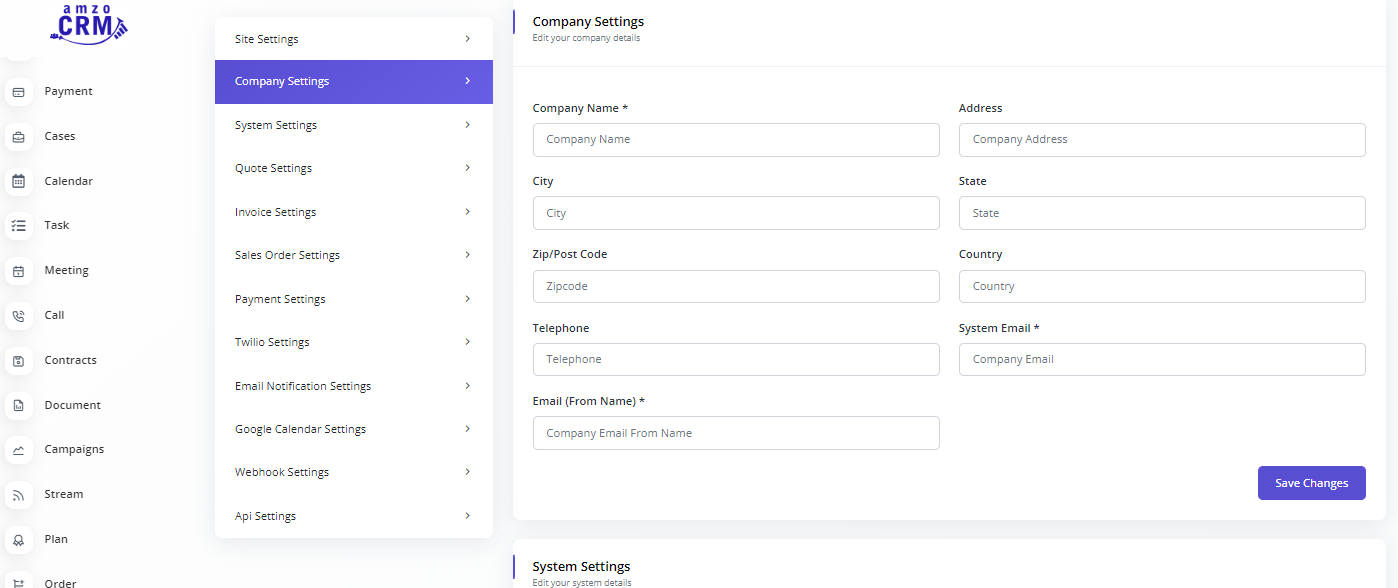This screenshot has width=1398, height=588.
Task: Click the Api Settings chevron arrow
Action: [x=467, y=515]
